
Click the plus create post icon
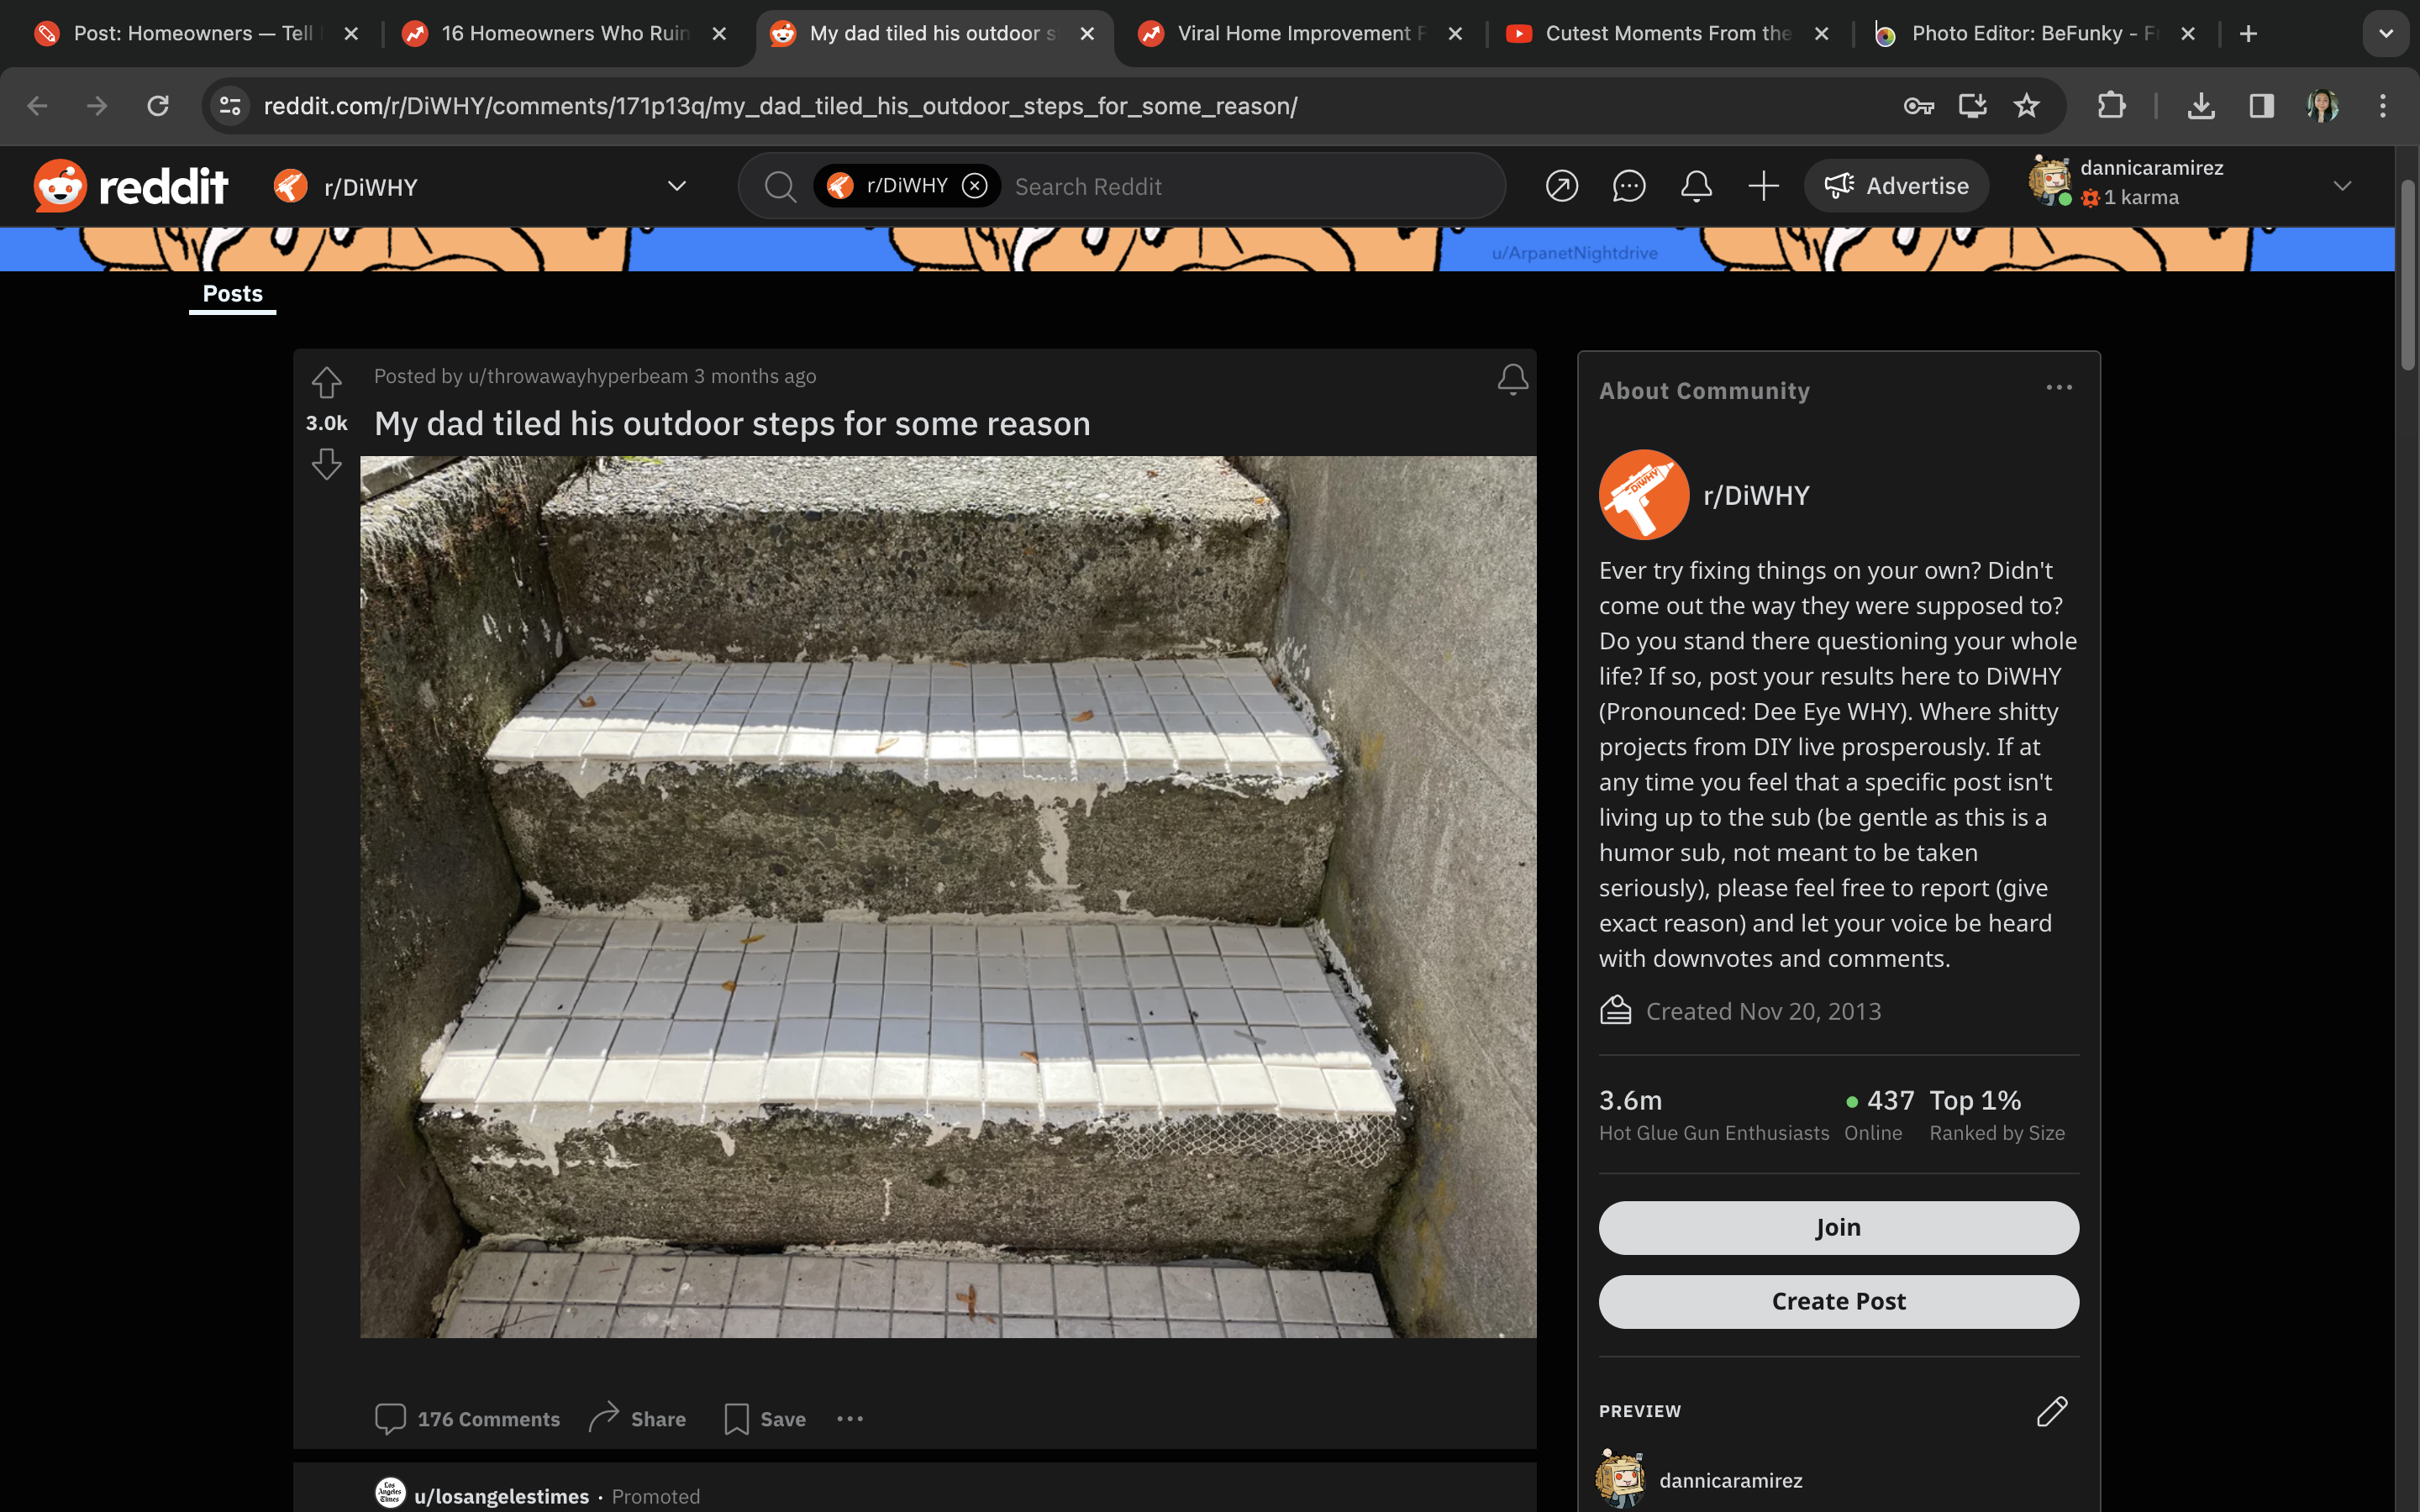click(x=1763, y=186)
